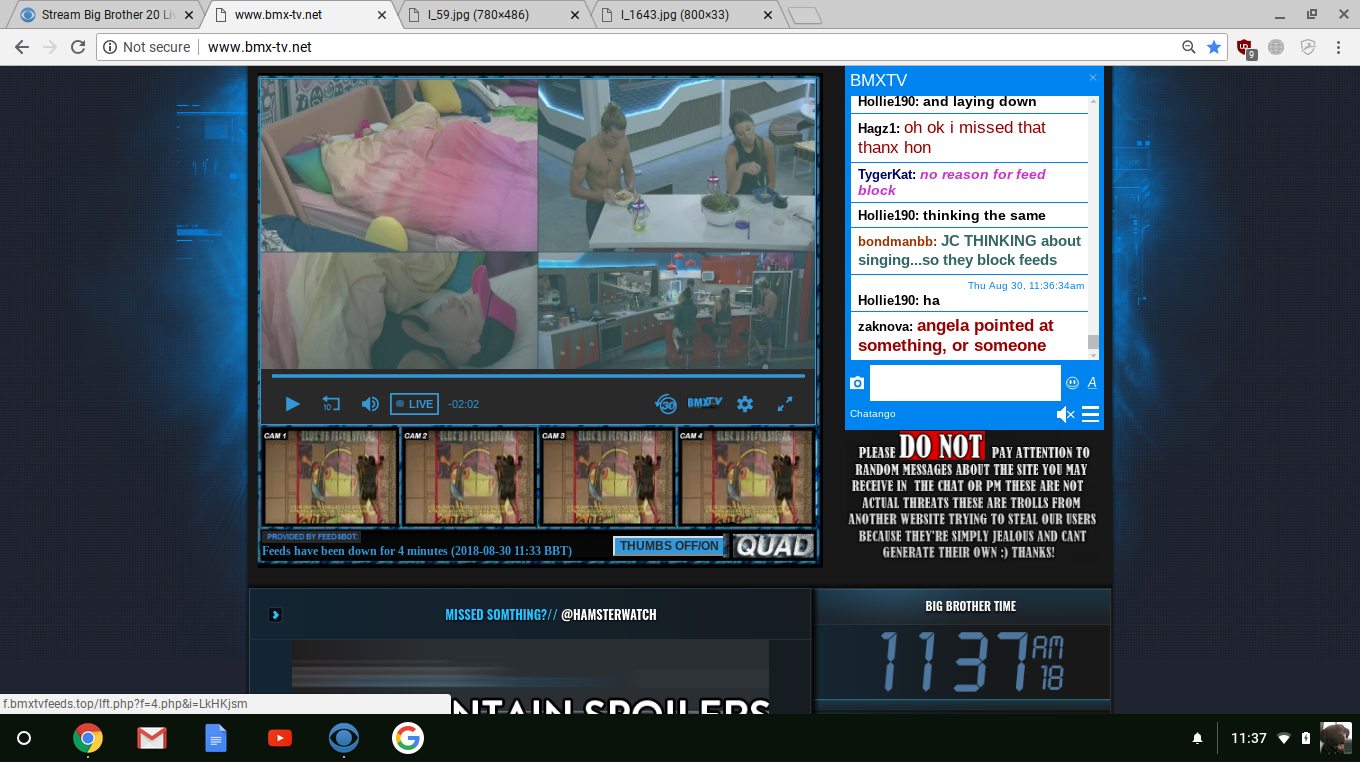Click the Big Brother Time clock display
The width and height of the screenshot is (1360, 762).
tap(971, 661)
